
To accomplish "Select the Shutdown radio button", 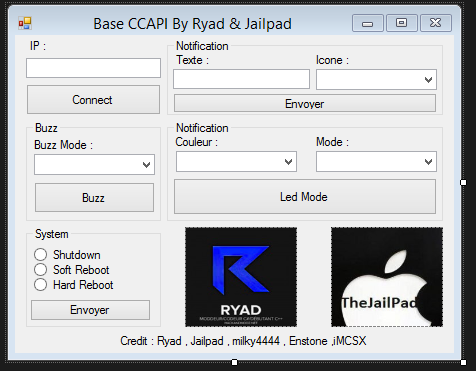I will click(x=67, y=255).
